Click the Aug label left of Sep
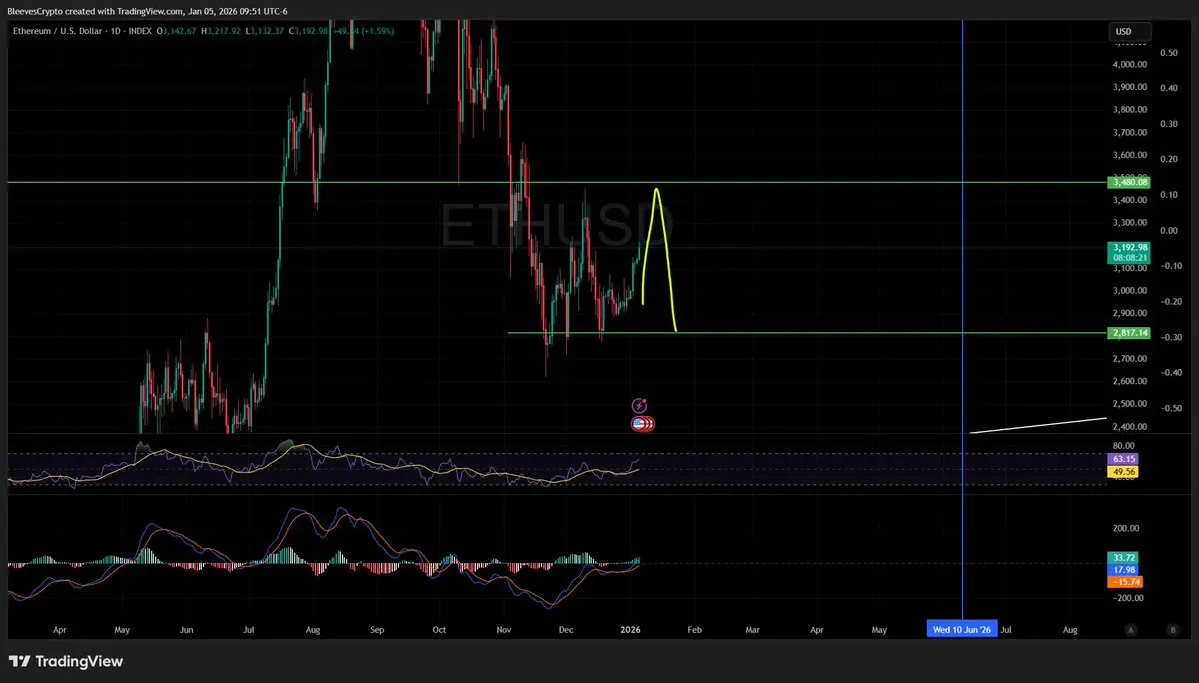The height and width of the screenshot is (683, 1199). (313, 630)
